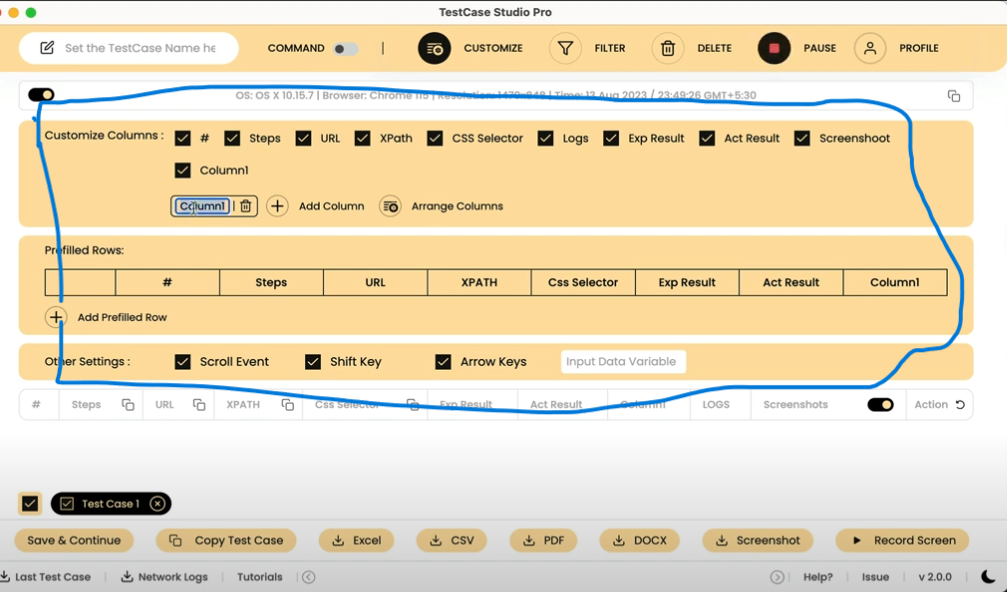
Task: Click the Save & Continue button
Action: 73,540
